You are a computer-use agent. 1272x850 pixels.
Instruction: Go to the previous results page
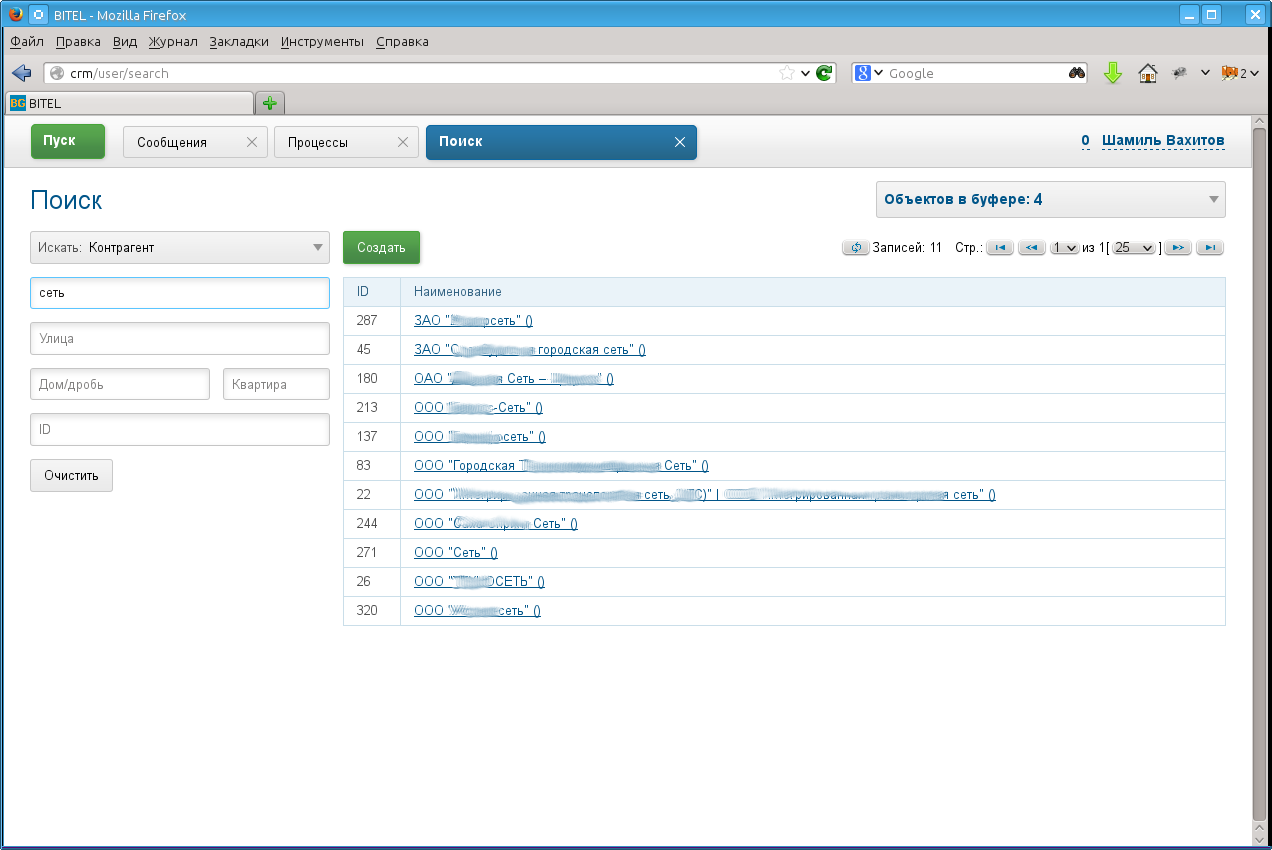[1032, 248]
